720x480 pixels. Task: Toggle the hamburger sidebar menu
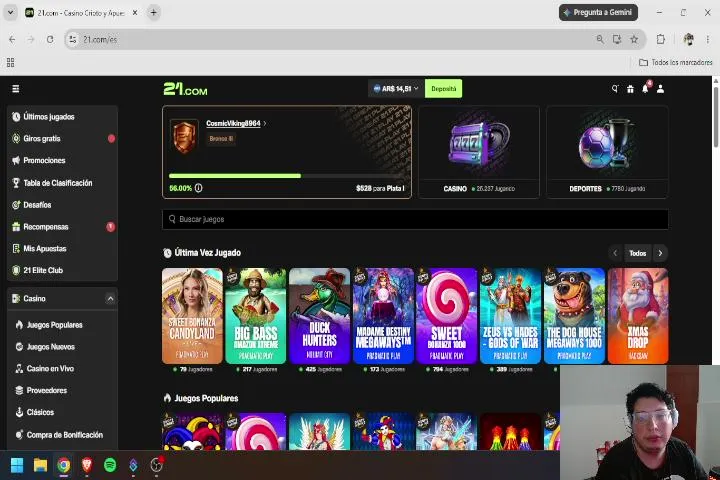tap(16, 89)
